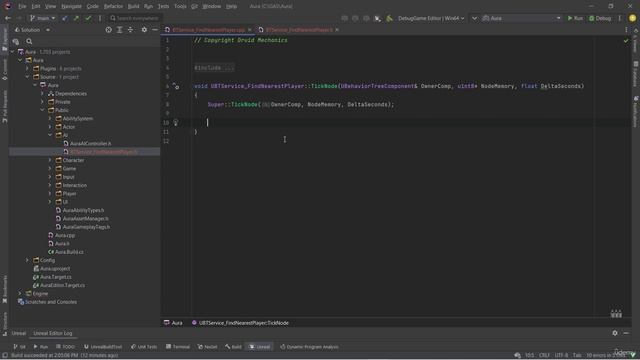Click Select Opened File target icon
640x360 pixels.
pyautogui.click(x=108, y=30)
